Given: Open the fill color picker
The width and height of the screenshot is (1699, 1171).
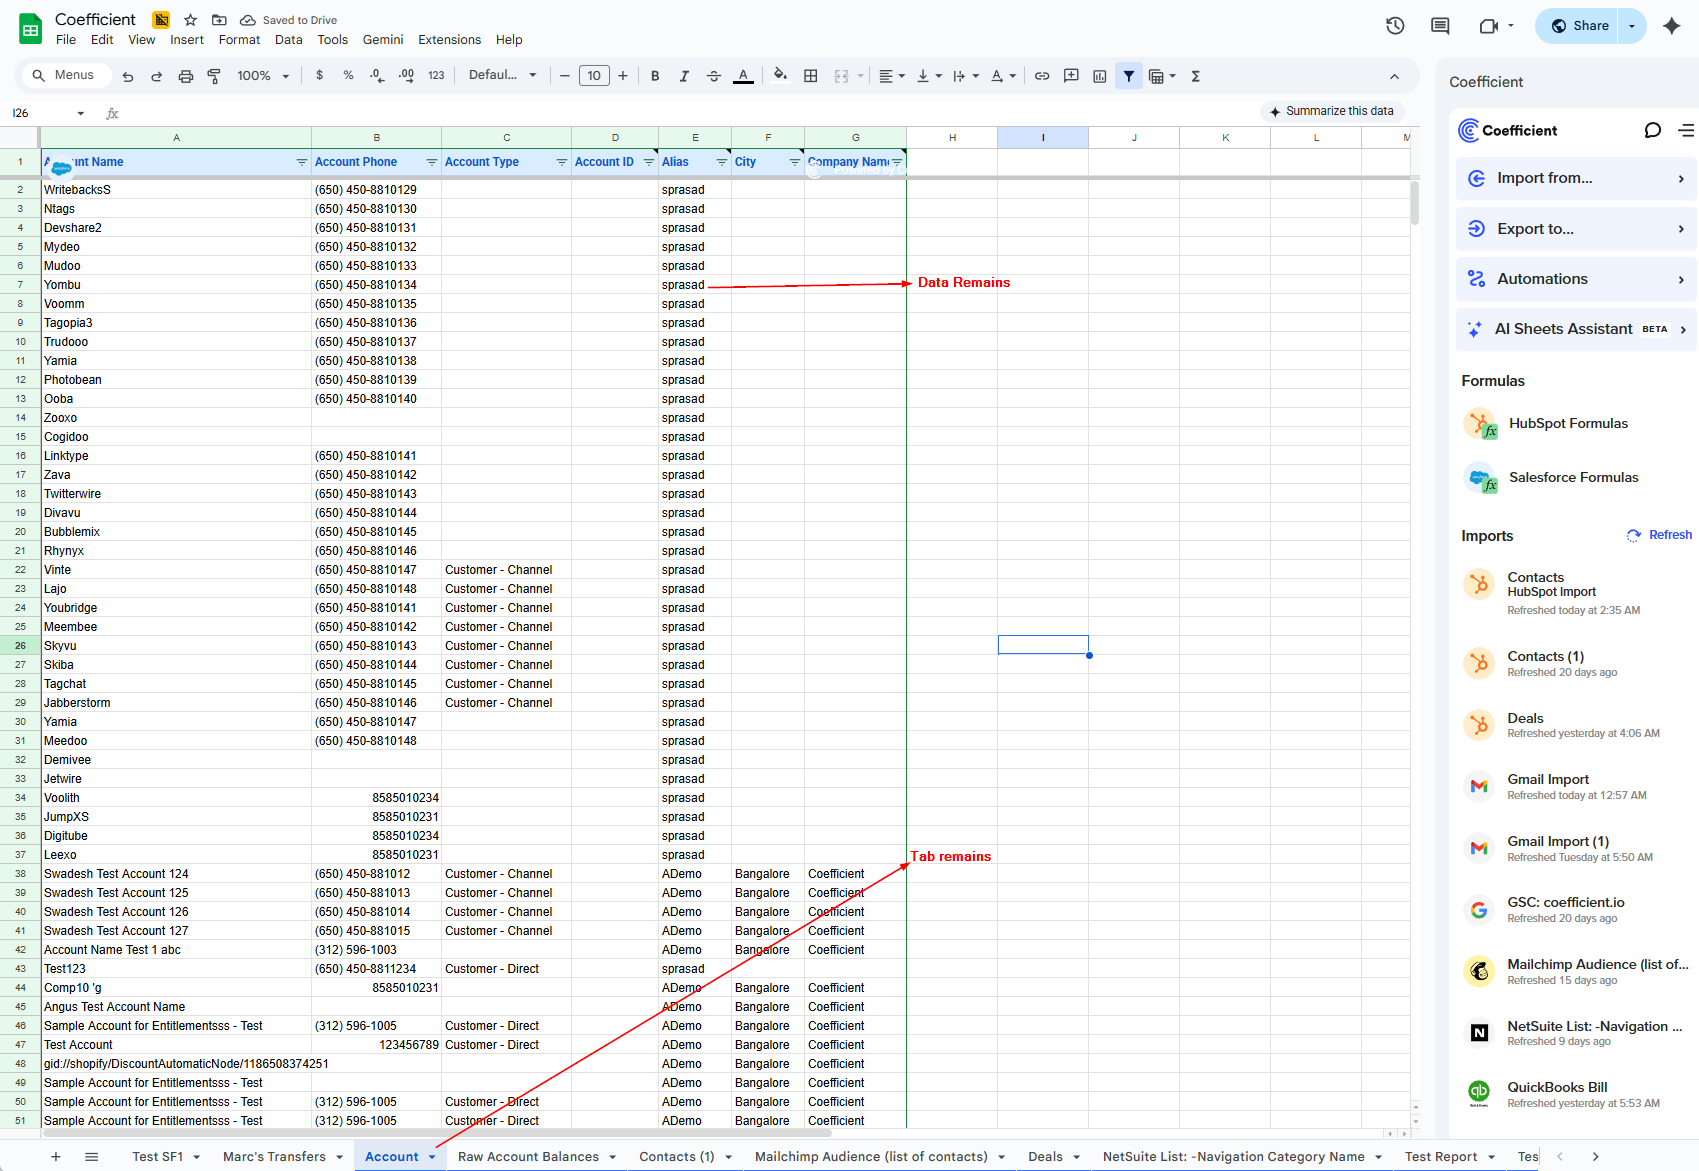Looking at the screenshot, I should coord(780,76).
